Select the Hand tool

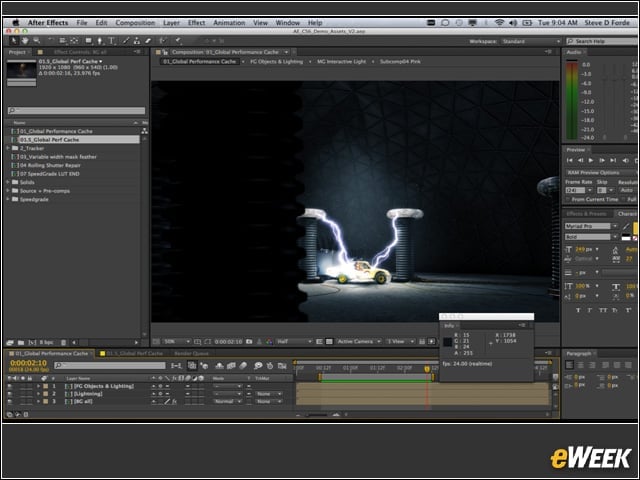click(x=25, y=41)
